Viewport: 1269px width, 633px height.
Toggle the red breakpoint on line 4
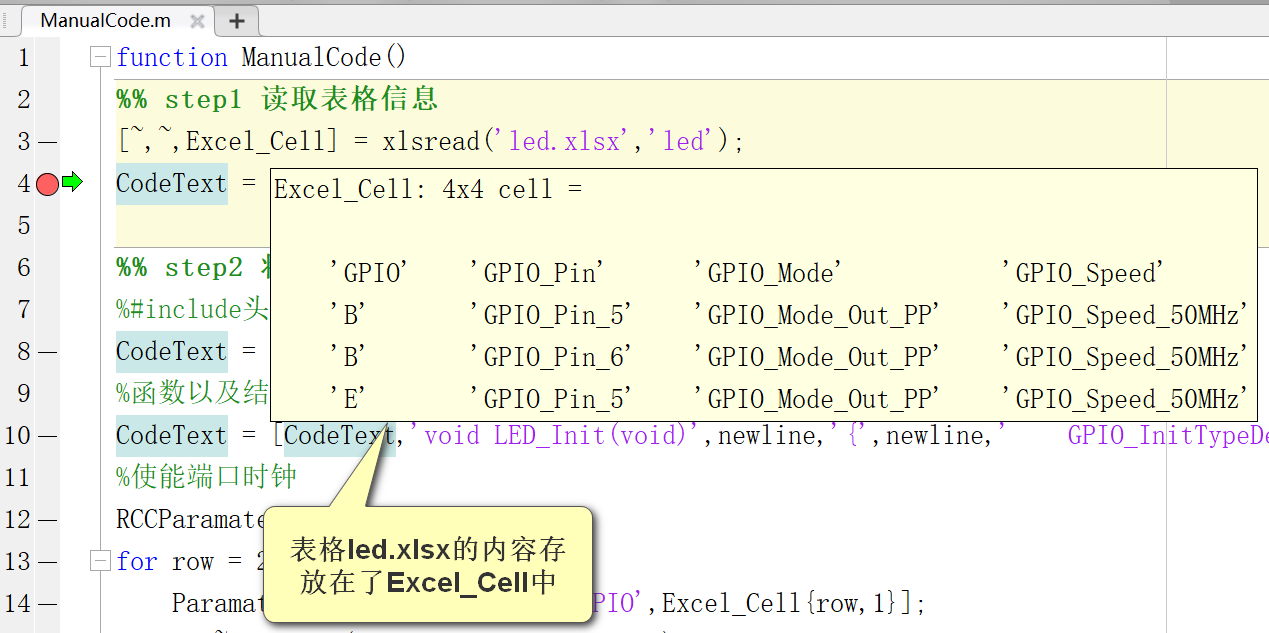pyautogui.click(x=48, y=183)
